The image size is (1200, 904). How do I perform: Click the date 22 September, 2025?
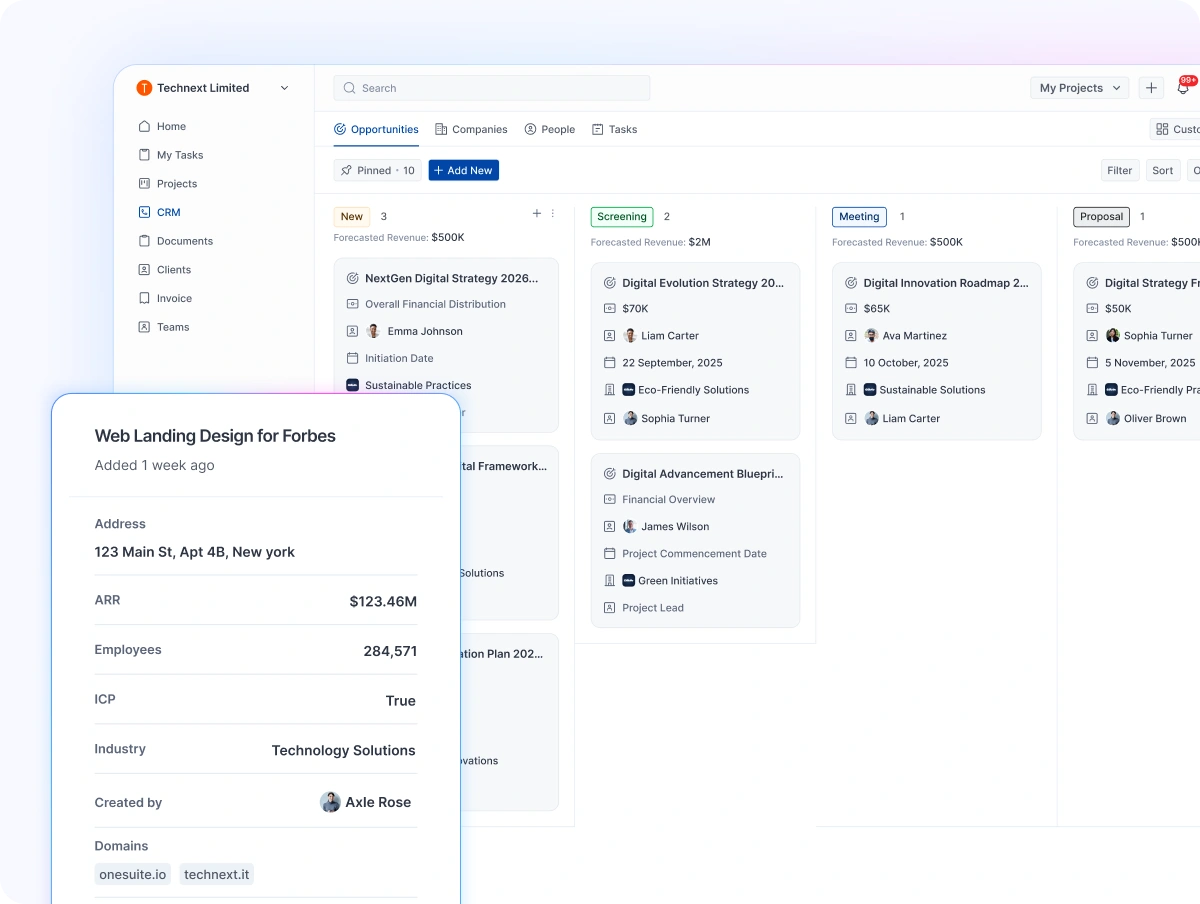coord(672,363)
